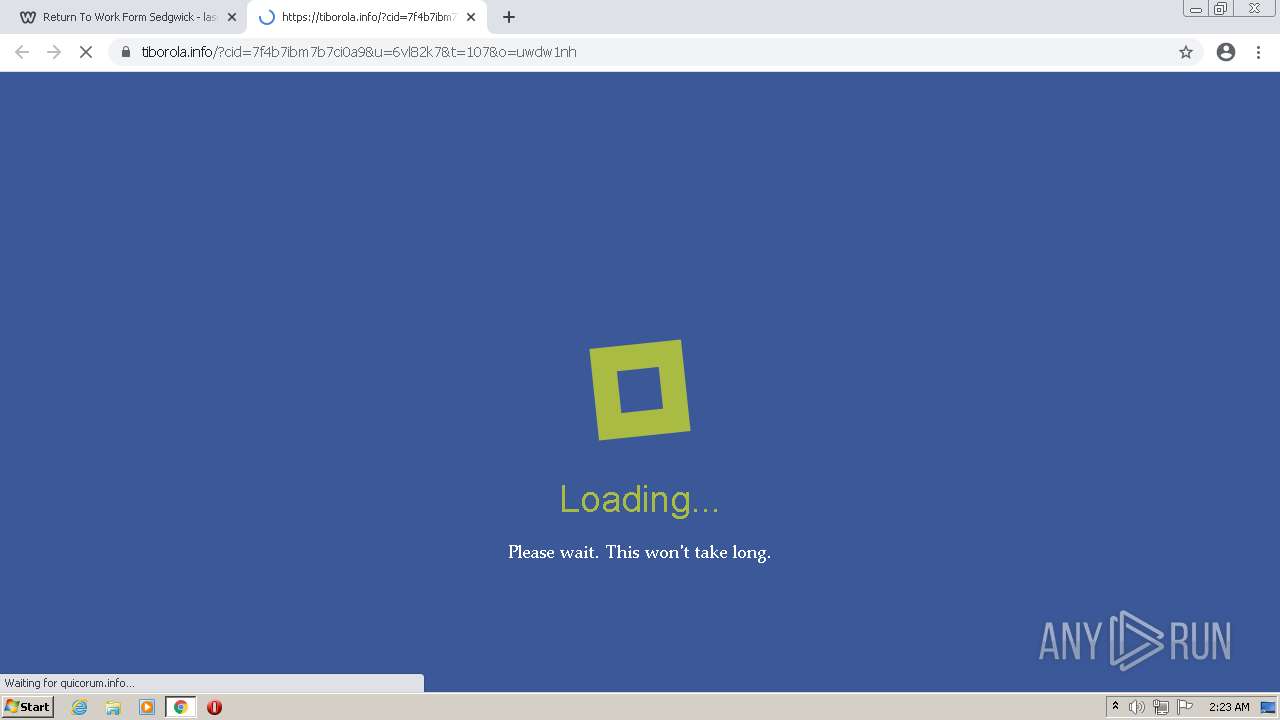Stop loading the page
Viewport: 1280px width, 720px height.
coord(86,52)
